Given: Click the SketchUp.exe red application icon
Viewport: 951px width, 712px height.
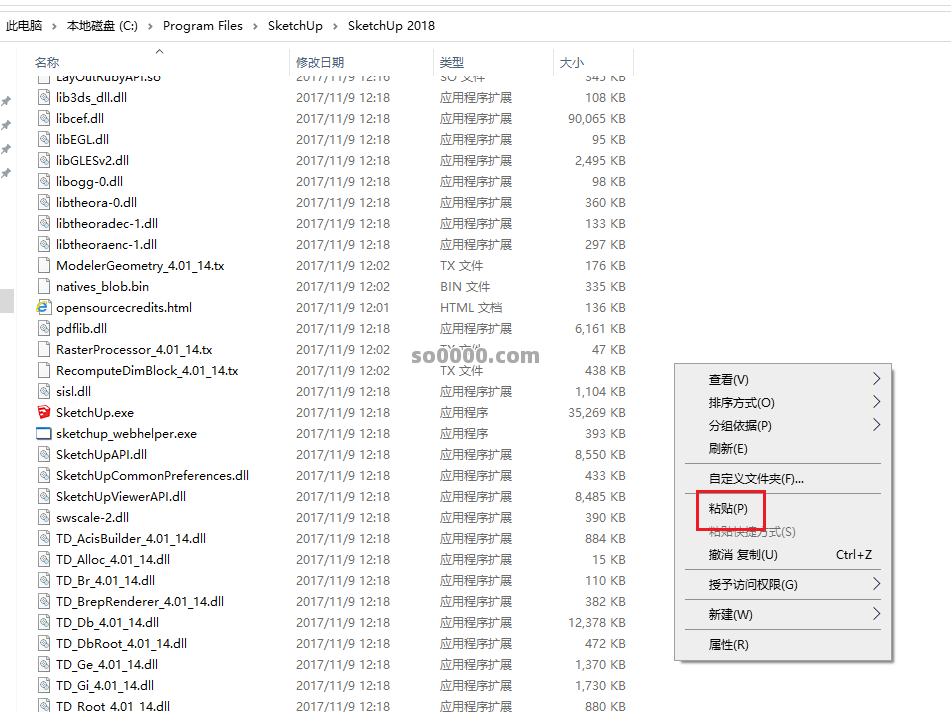Looking at the screenshot, I should click(x=44, y=412).
